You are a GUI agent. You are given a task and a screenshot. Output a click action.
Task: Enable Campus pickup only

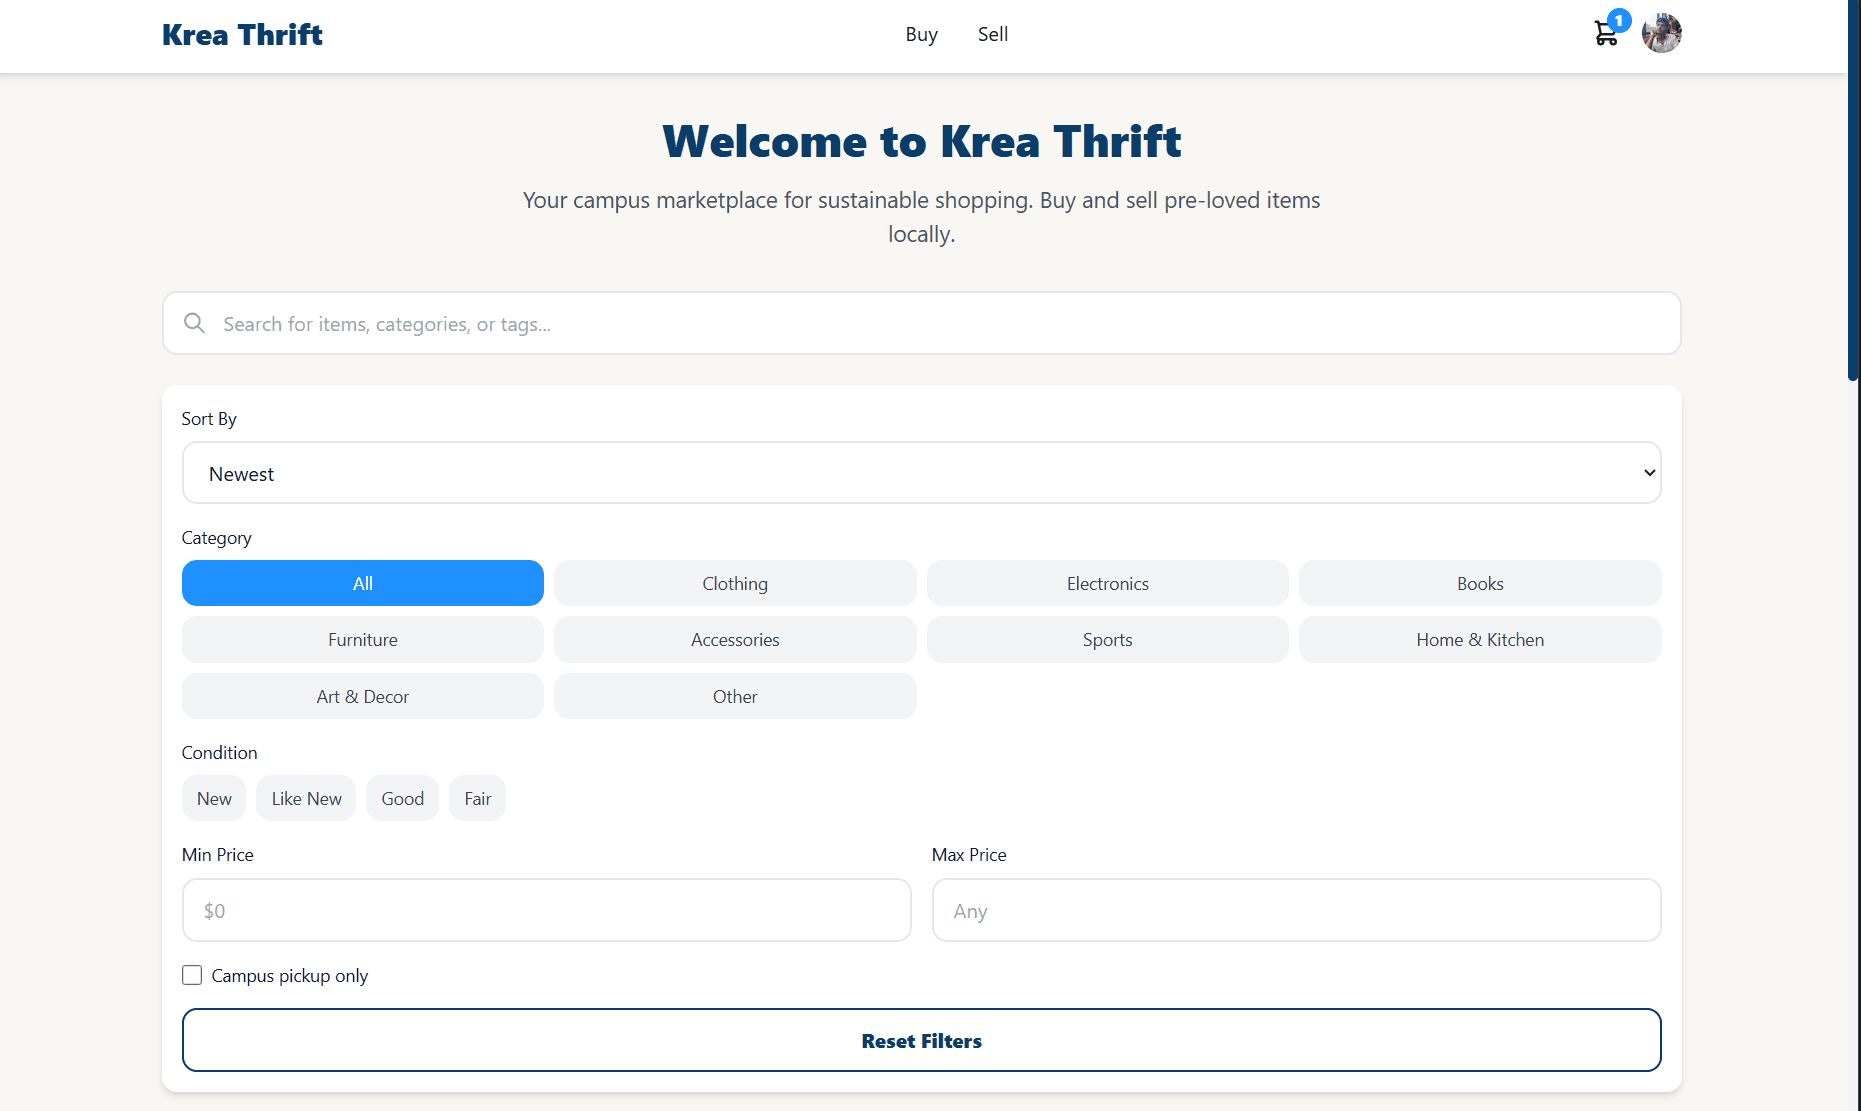coord(191,975)
